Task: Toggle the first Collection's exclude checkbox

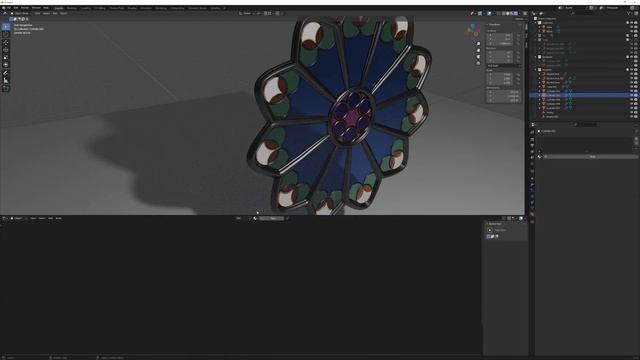Action: tap(628, 23)
